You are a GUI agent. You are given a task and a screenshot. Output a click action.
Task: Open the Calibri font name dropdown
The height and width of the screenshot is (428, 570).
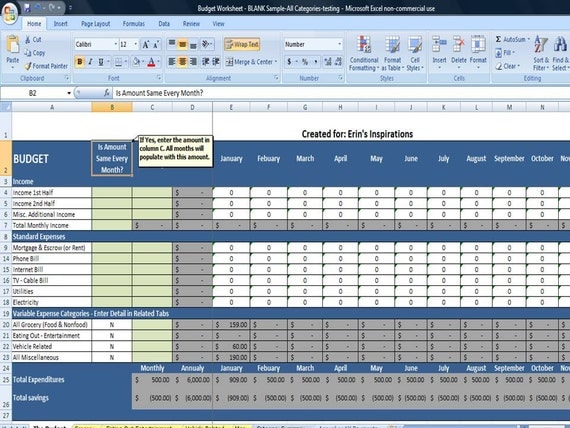(116, 44)
